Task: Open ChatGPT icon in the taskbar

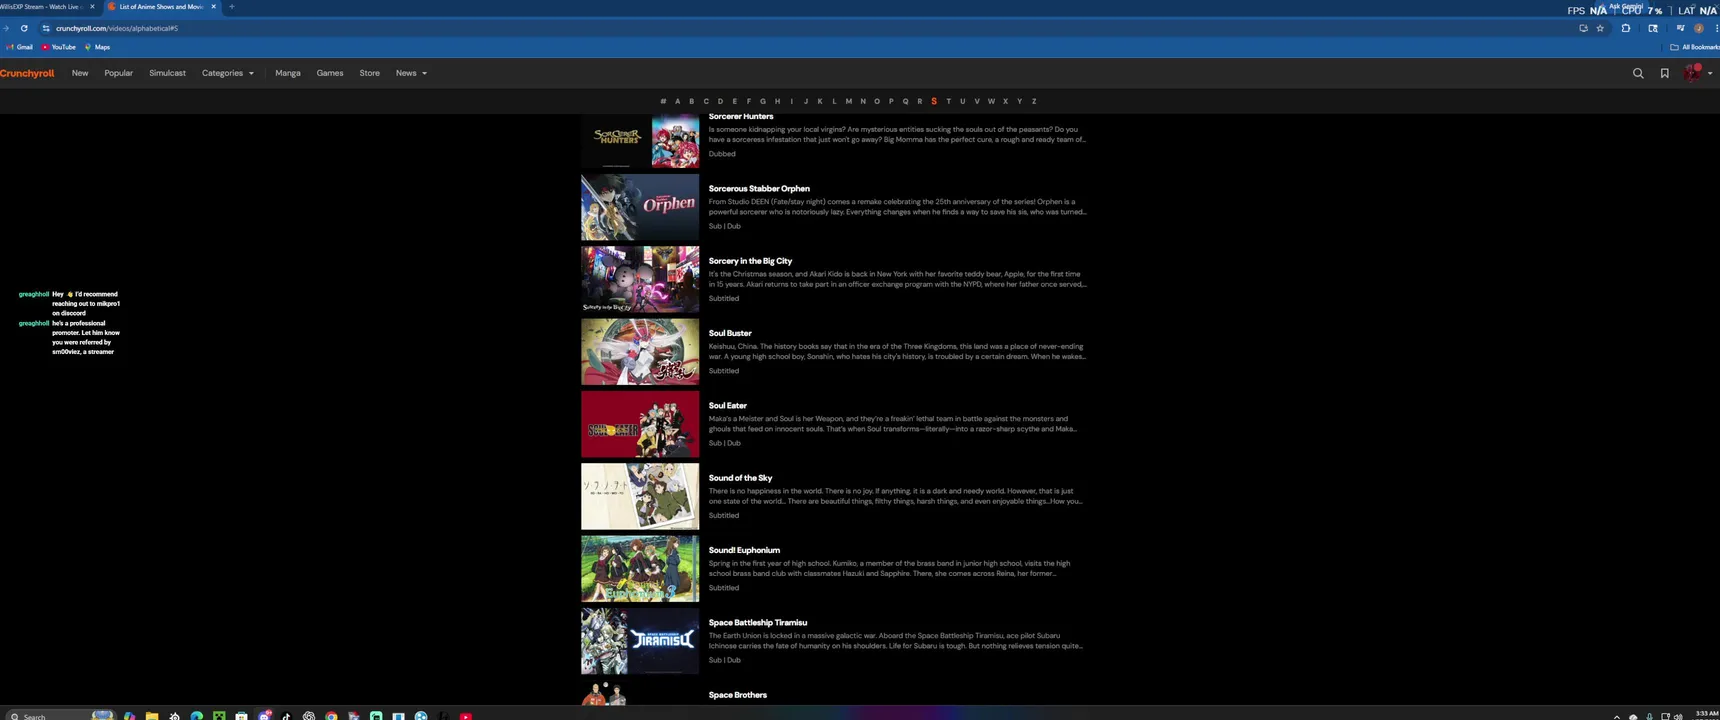Action: click(309, 716)
